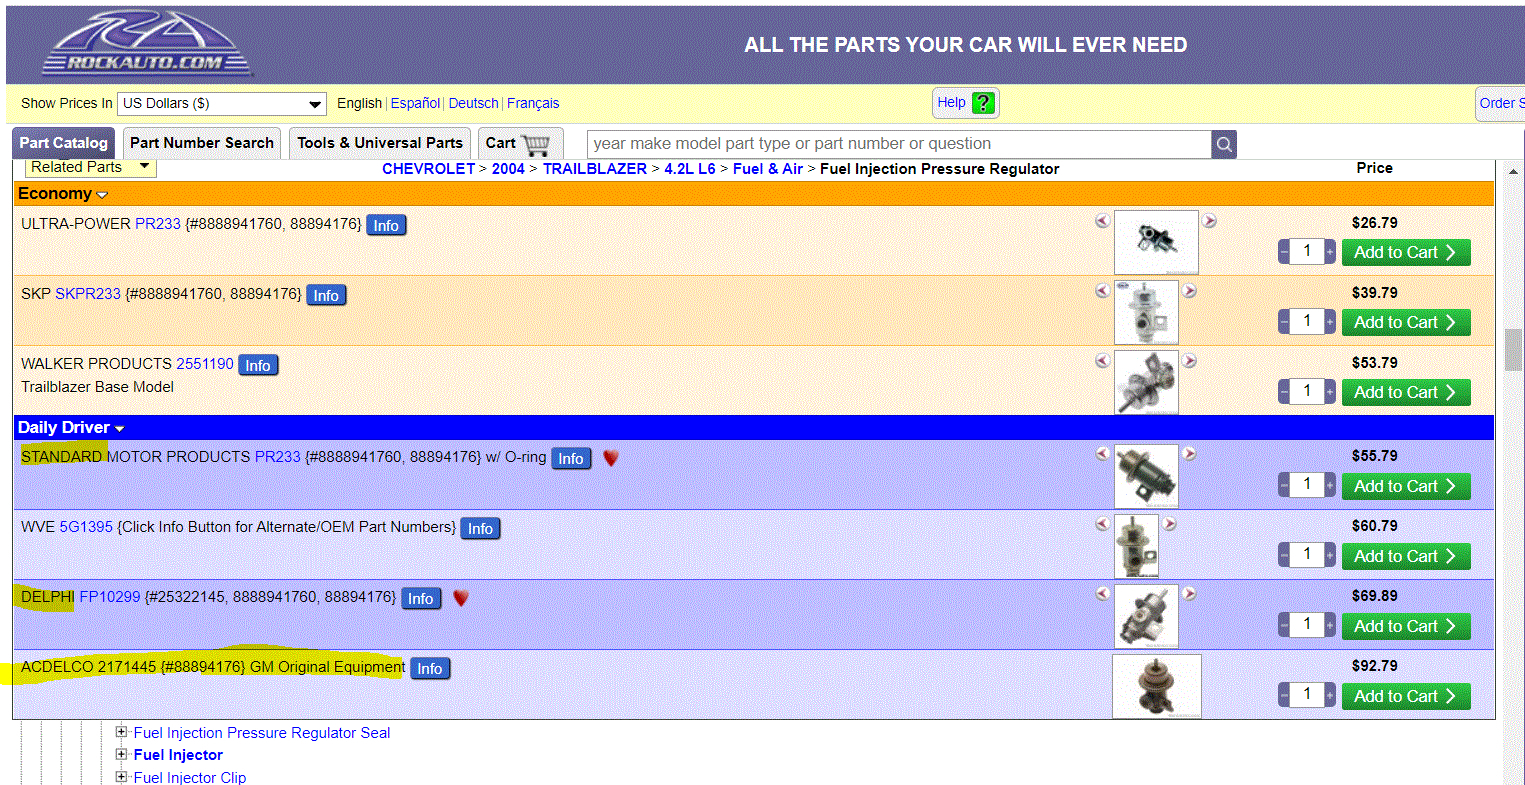Show next image for DELPHI FP10299
Screen dimensions: 1525x785
(1189, 594)
